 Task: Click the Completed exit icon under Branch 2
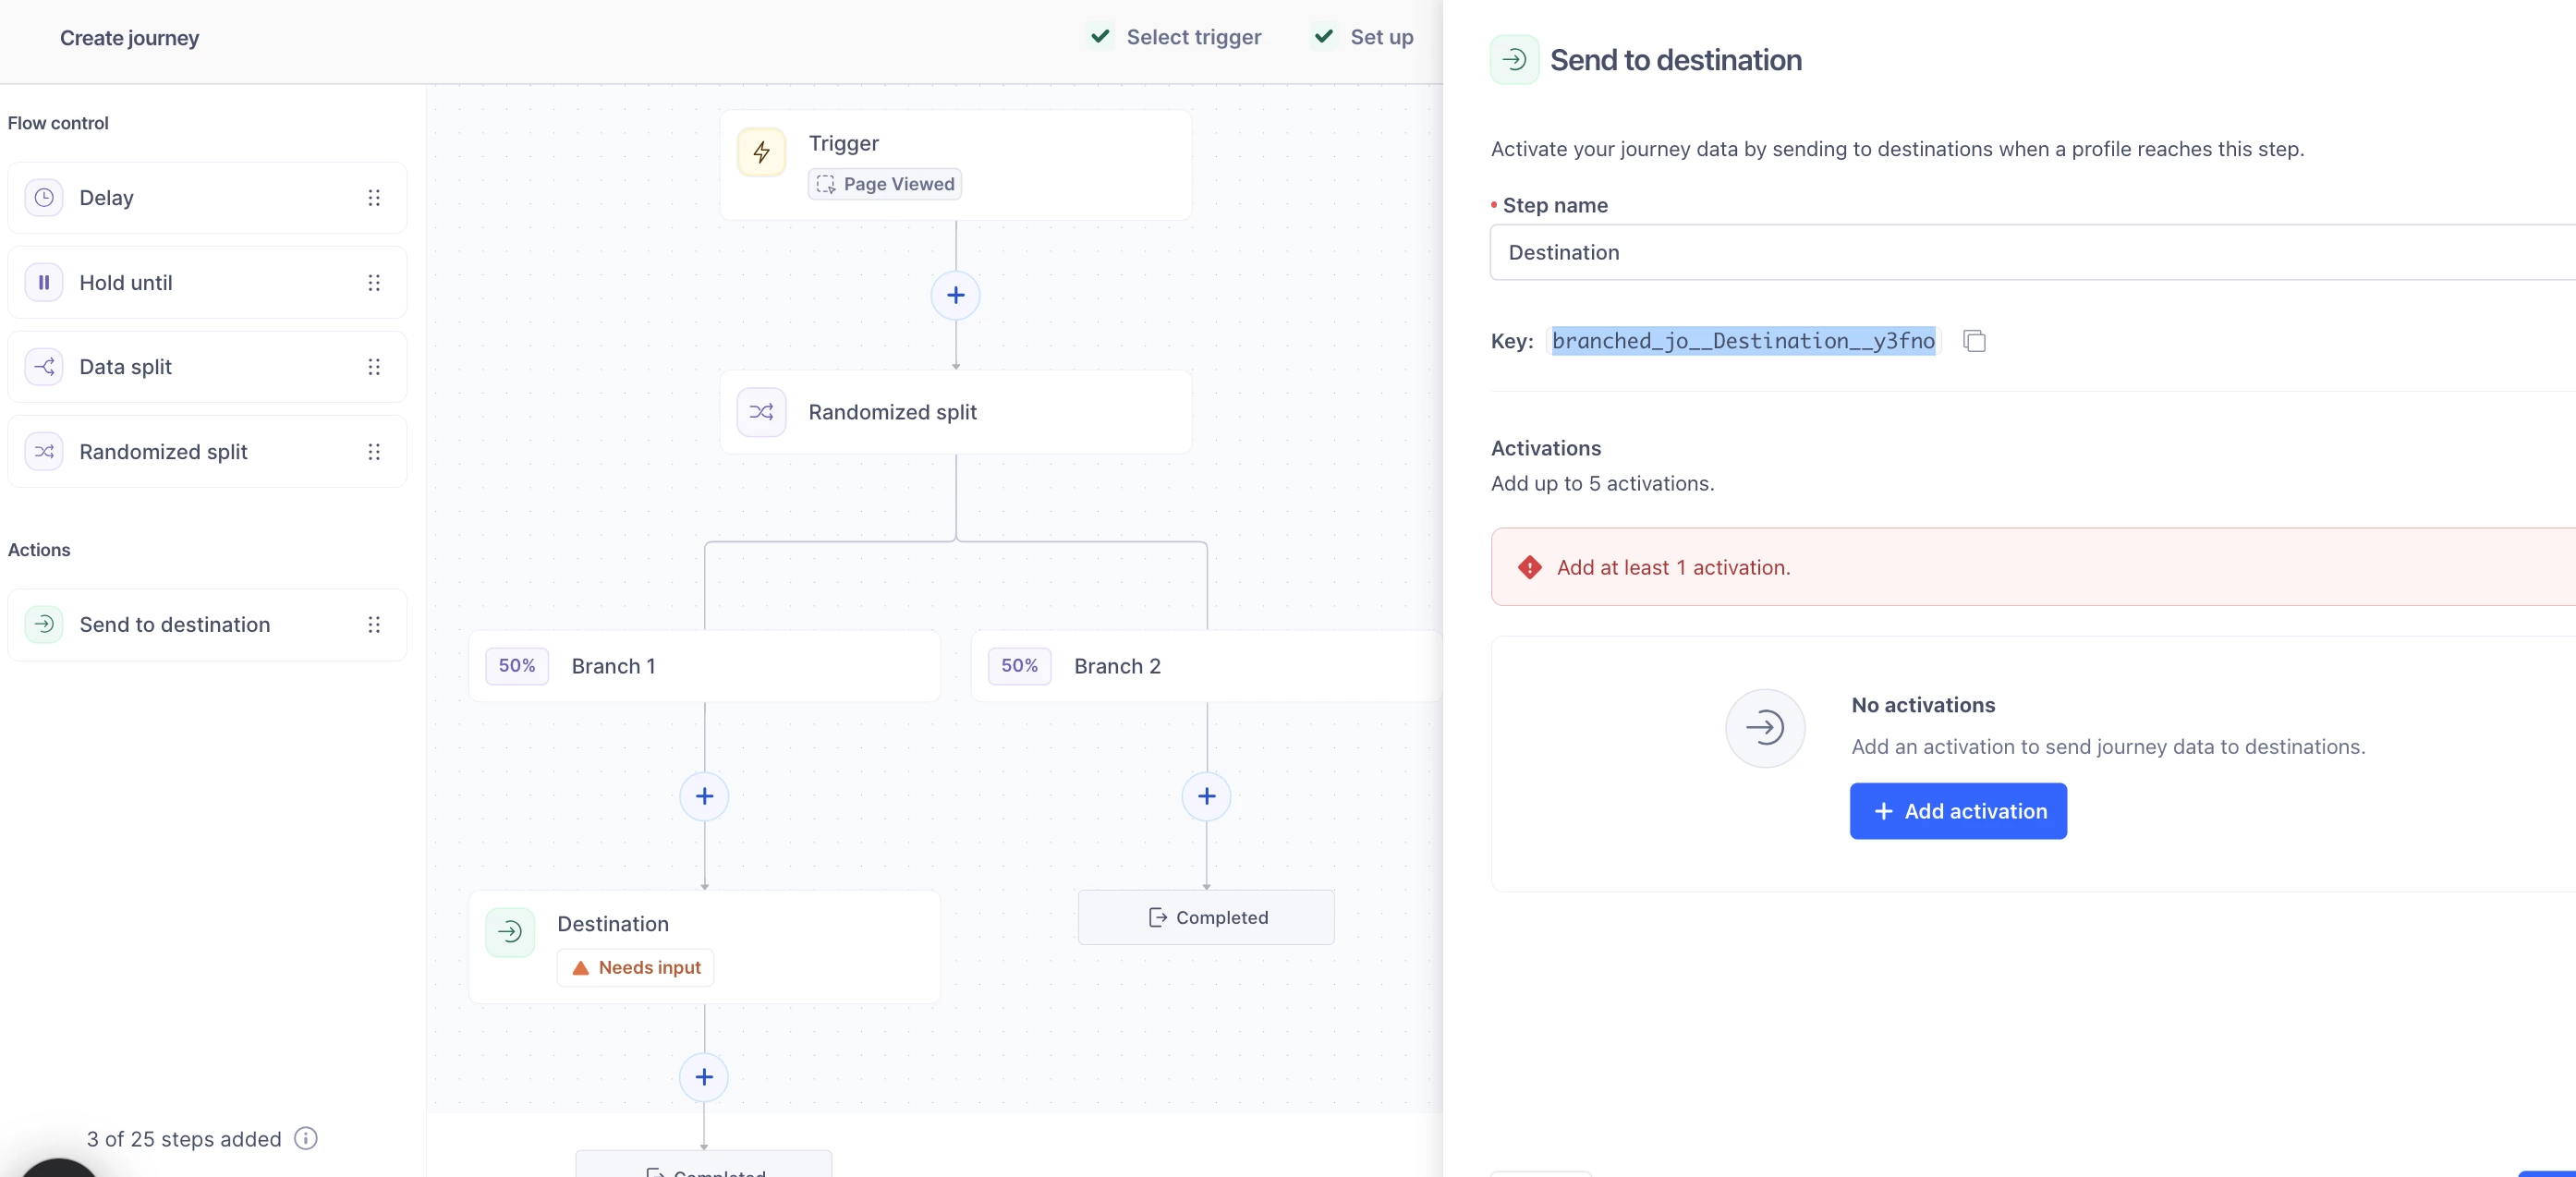click(1158, 918)
